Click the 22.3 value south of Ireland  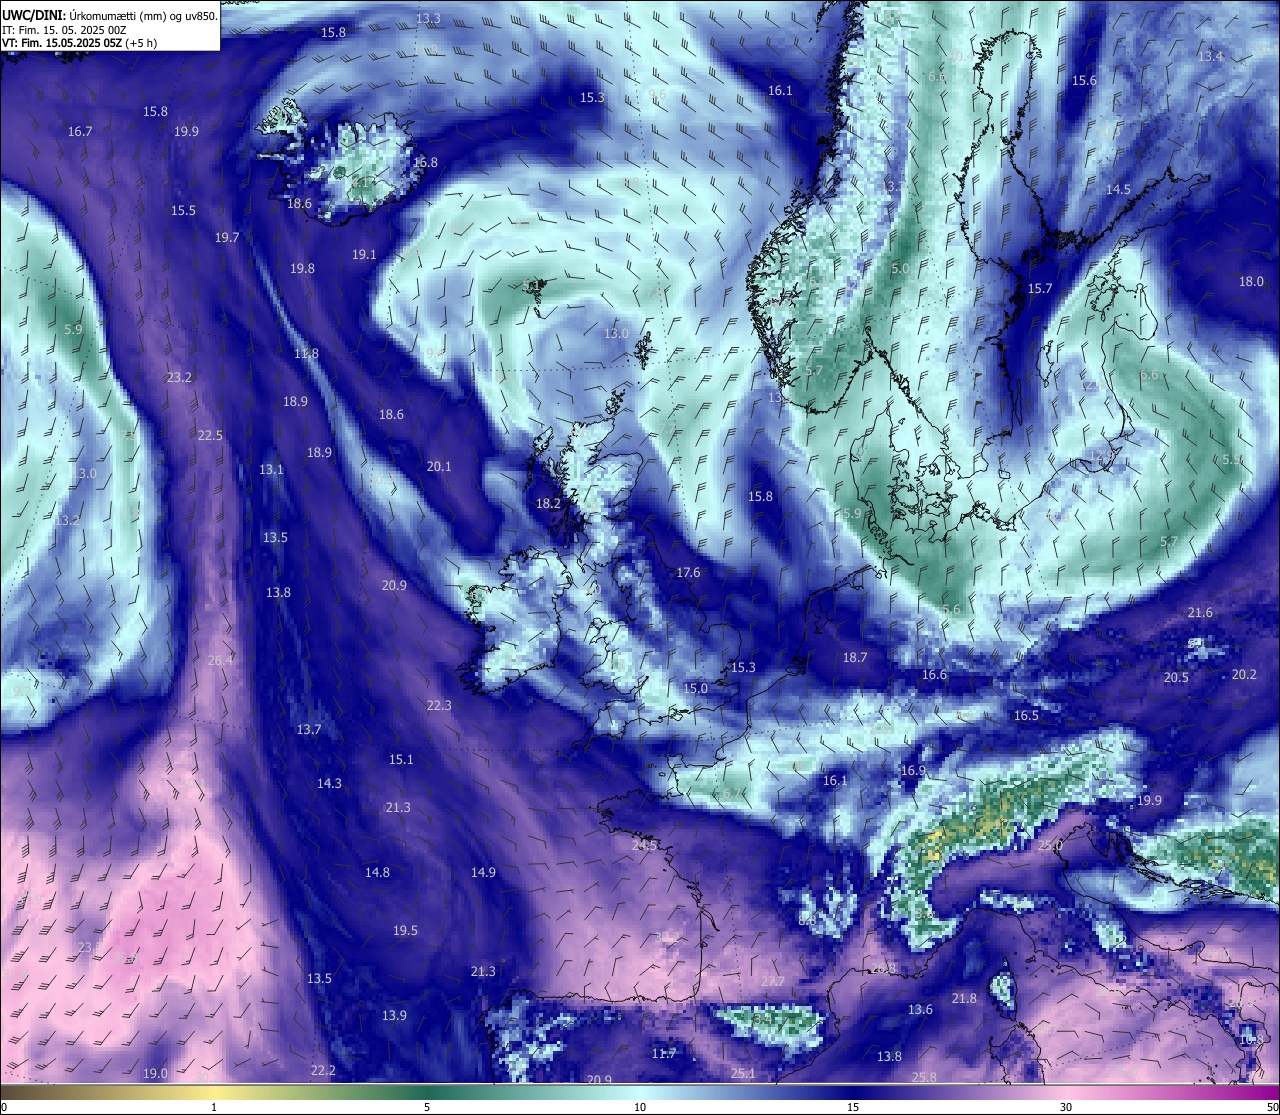point(439,706)
